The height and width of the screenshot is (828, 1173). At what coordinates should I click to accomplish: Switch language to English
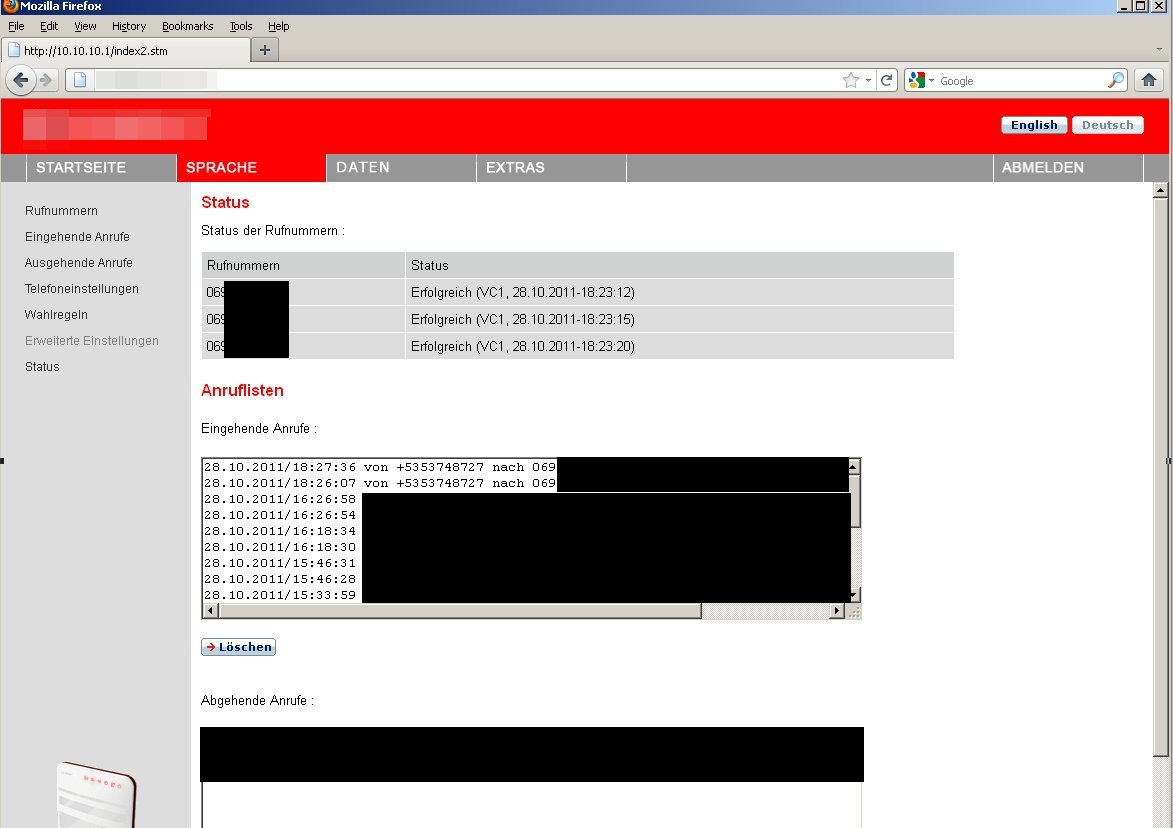point(1034,125)
